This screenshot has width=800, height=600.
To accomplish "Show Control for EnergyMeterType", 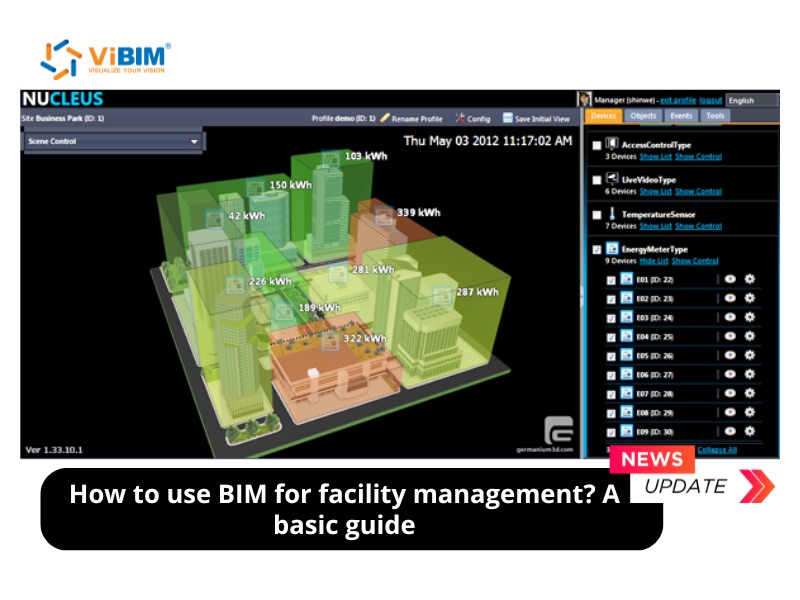I will [x=695, y=261].
